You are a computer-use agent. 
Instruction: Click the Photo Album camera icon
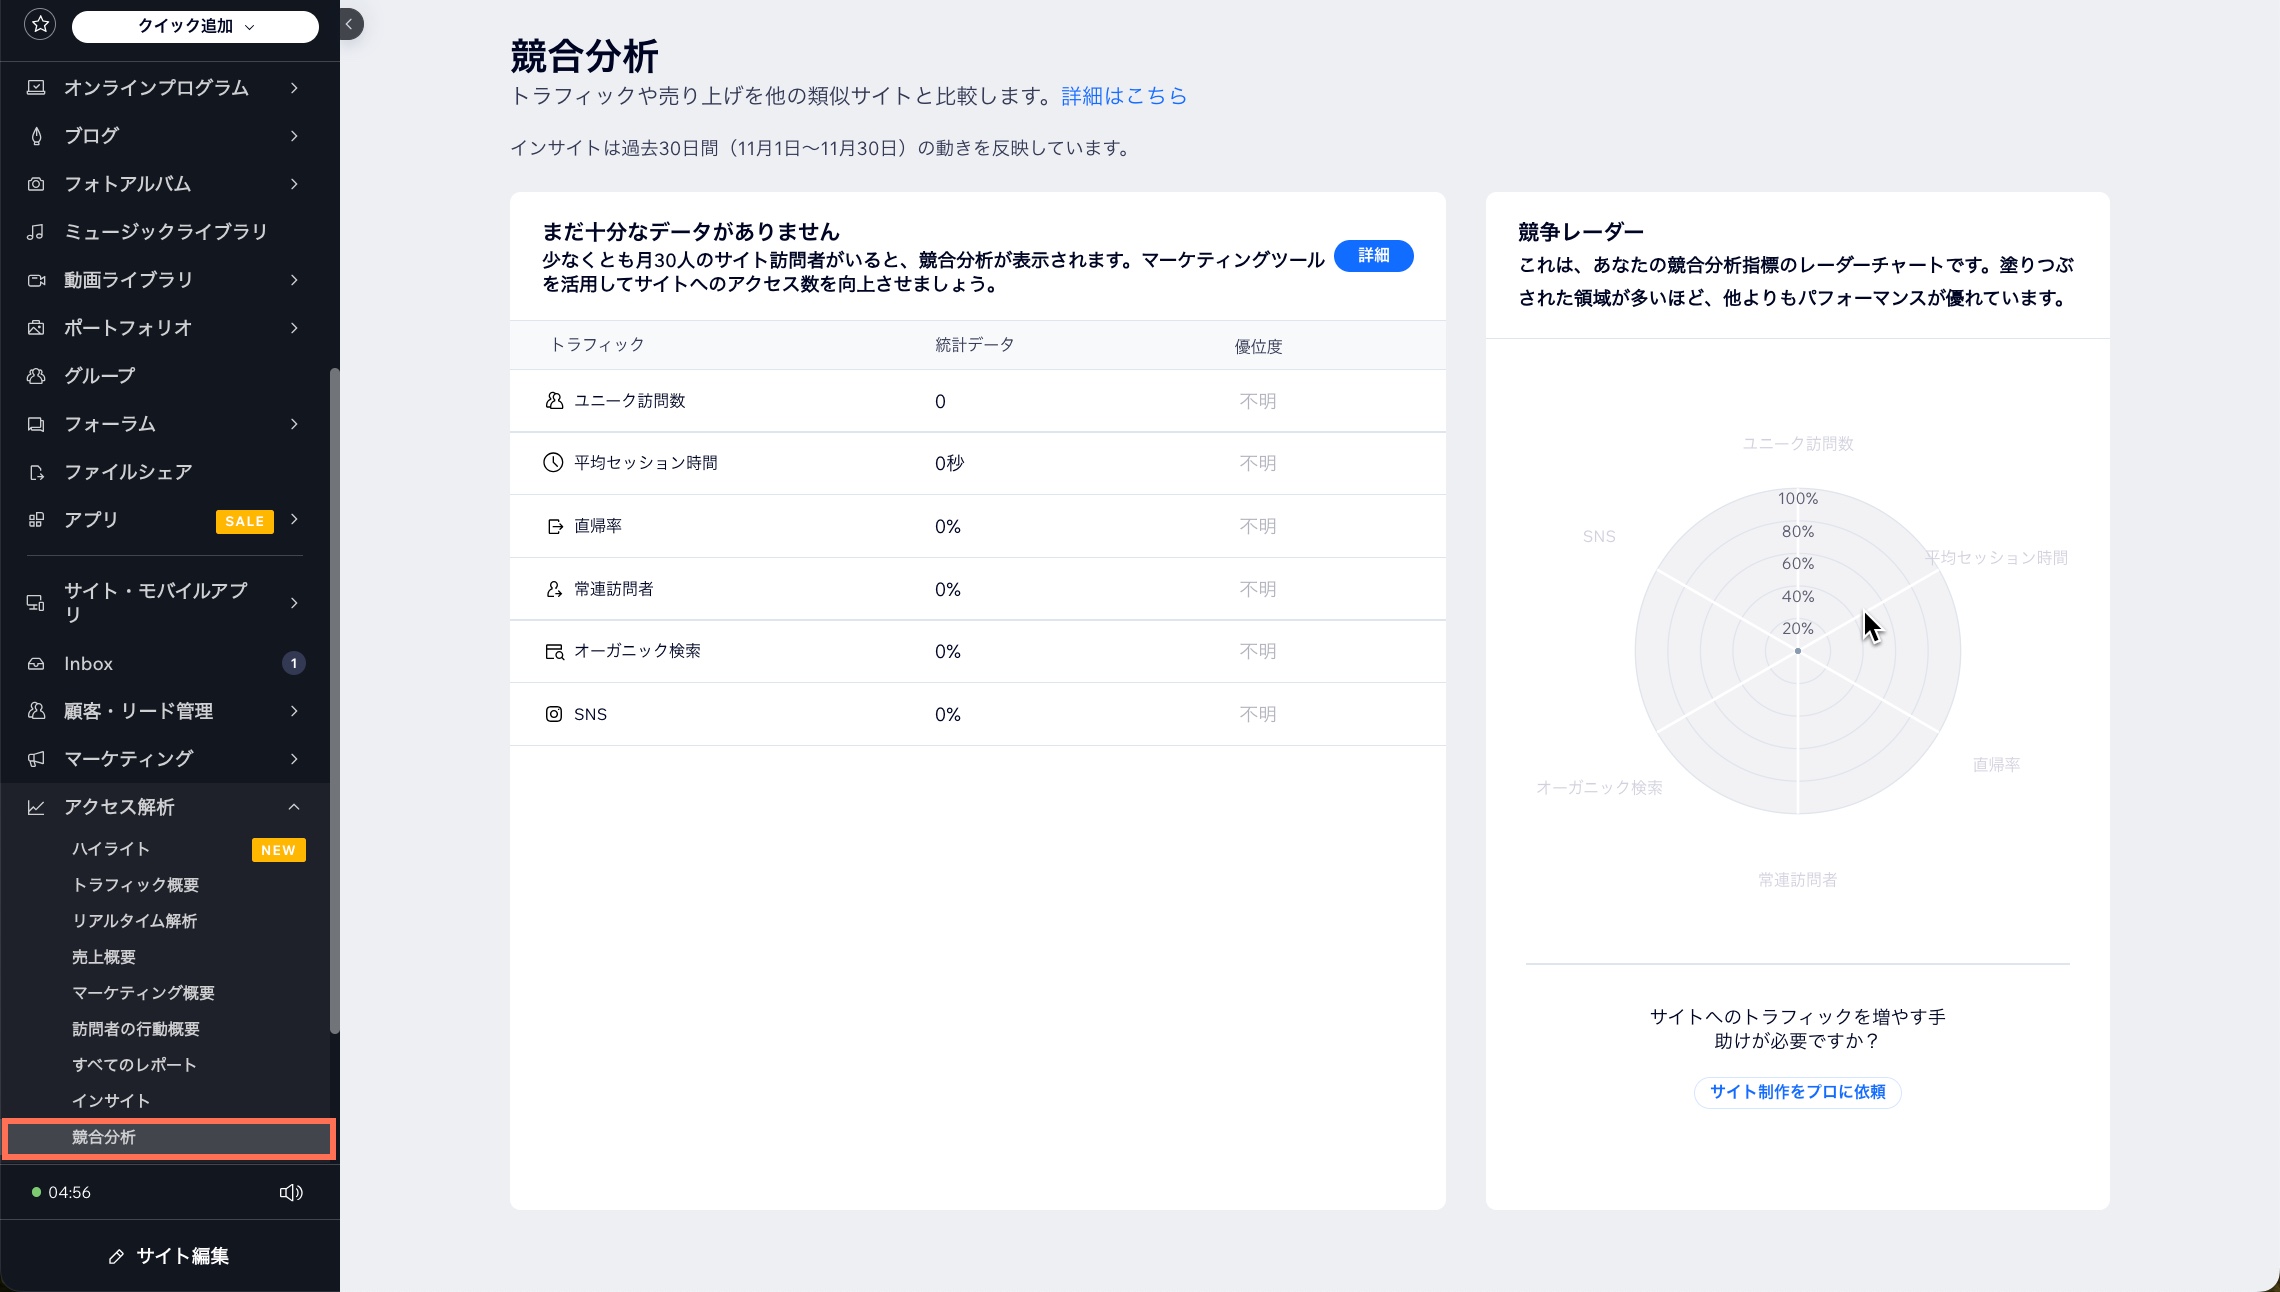click(x=36, y=184)
